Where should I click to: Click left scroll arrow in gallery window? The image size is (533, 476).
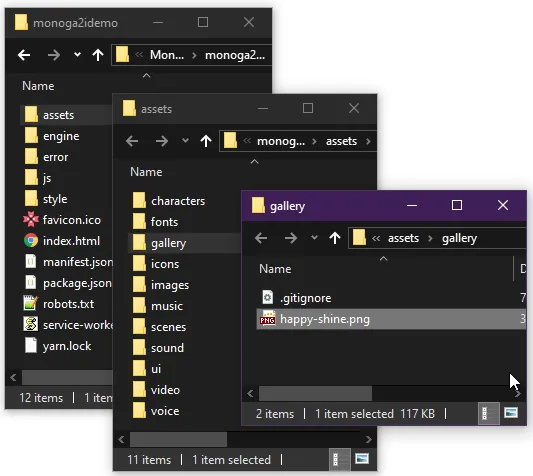[251, 393]
